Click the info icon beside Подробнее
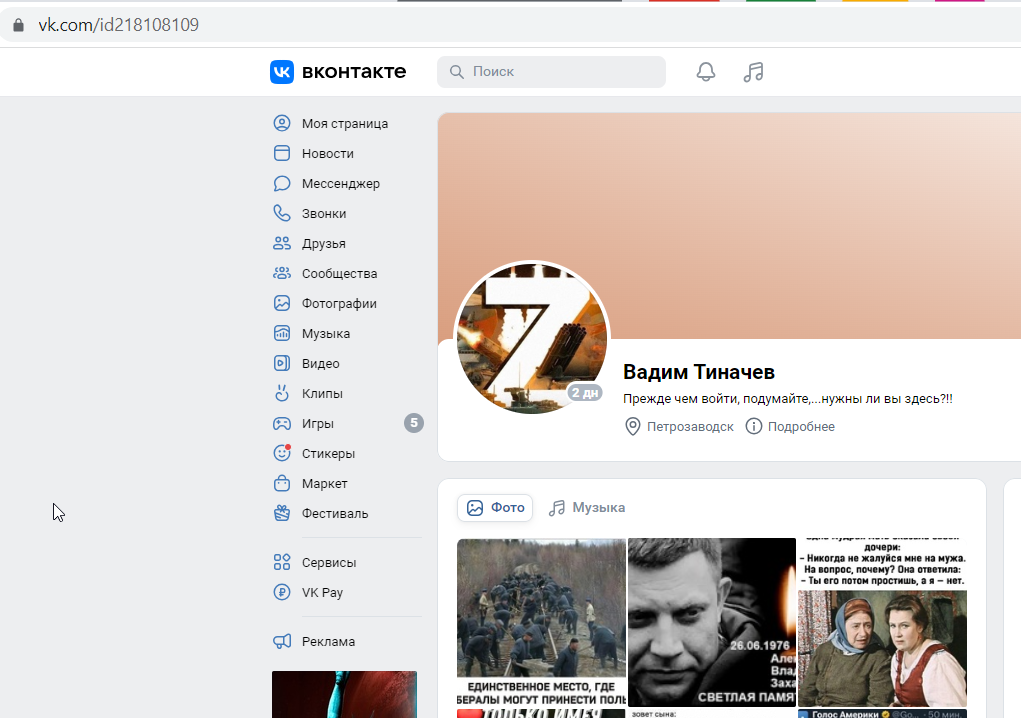The width and height of the screenshot is (1021, 718). [x=753, y=426]
